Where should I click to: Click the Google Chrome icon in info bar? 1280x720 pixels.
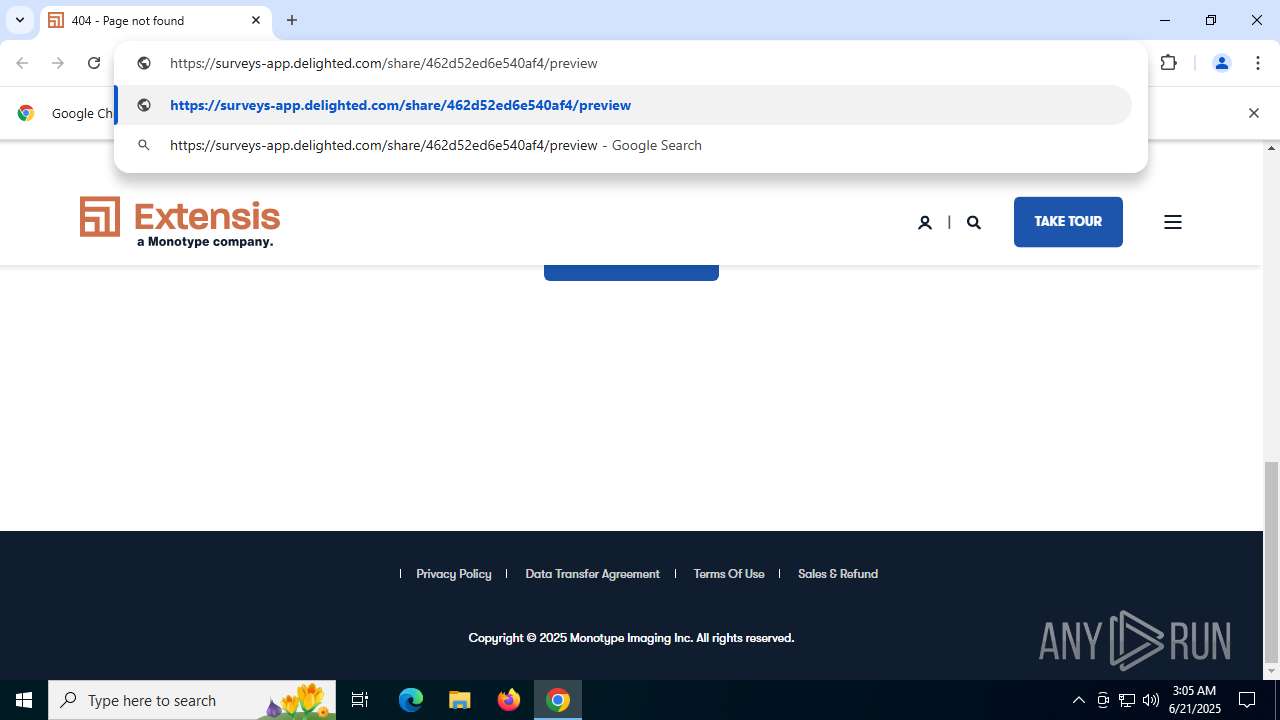[26, 113]
